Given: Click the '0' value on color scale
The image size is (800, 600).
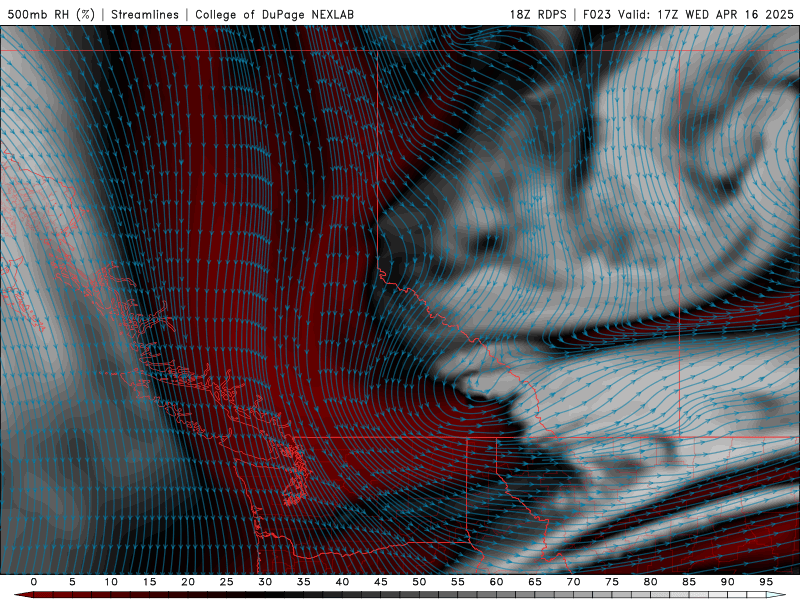Looking at the screenshot, I should point(34,582).
